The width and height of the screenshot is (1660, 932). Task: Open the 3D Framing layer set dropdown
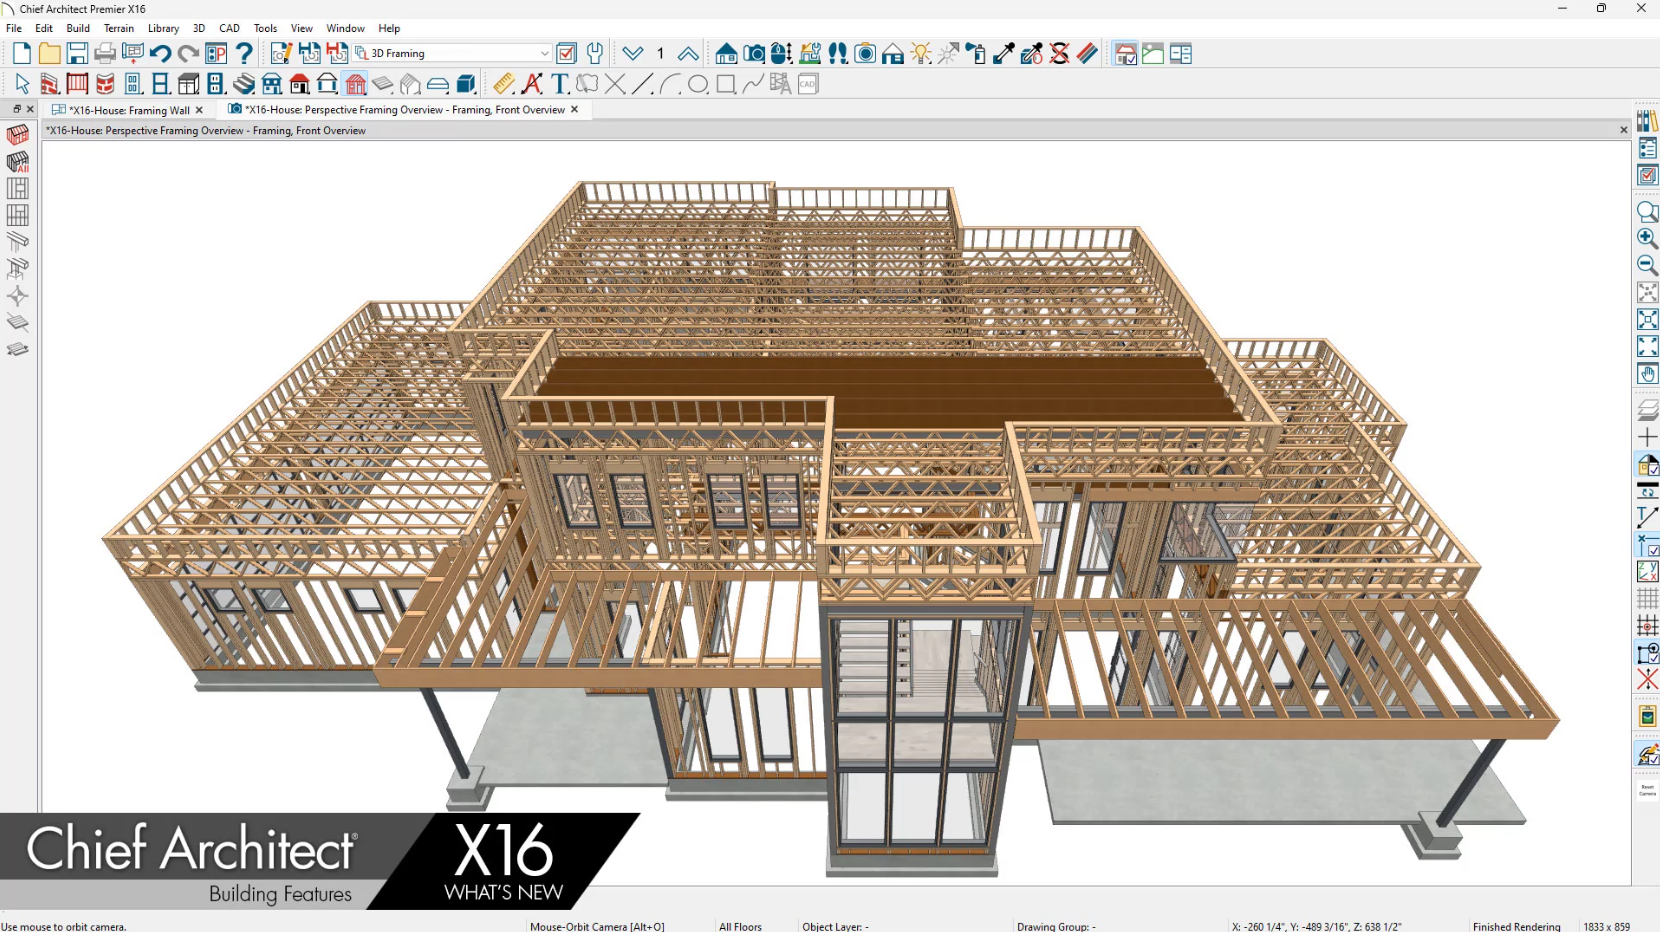(x=544, y=54)
